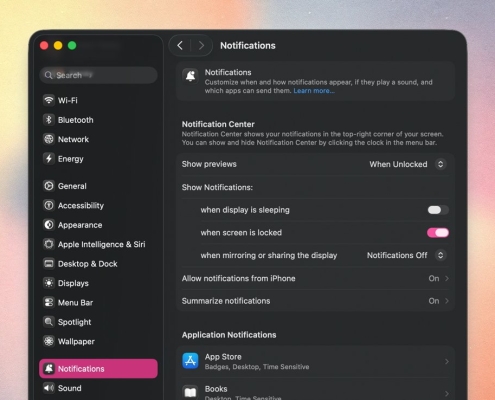The height and width of the screenshot is (400, 495).
Task: Go back with the left chevron button
Action: point(180,45)
